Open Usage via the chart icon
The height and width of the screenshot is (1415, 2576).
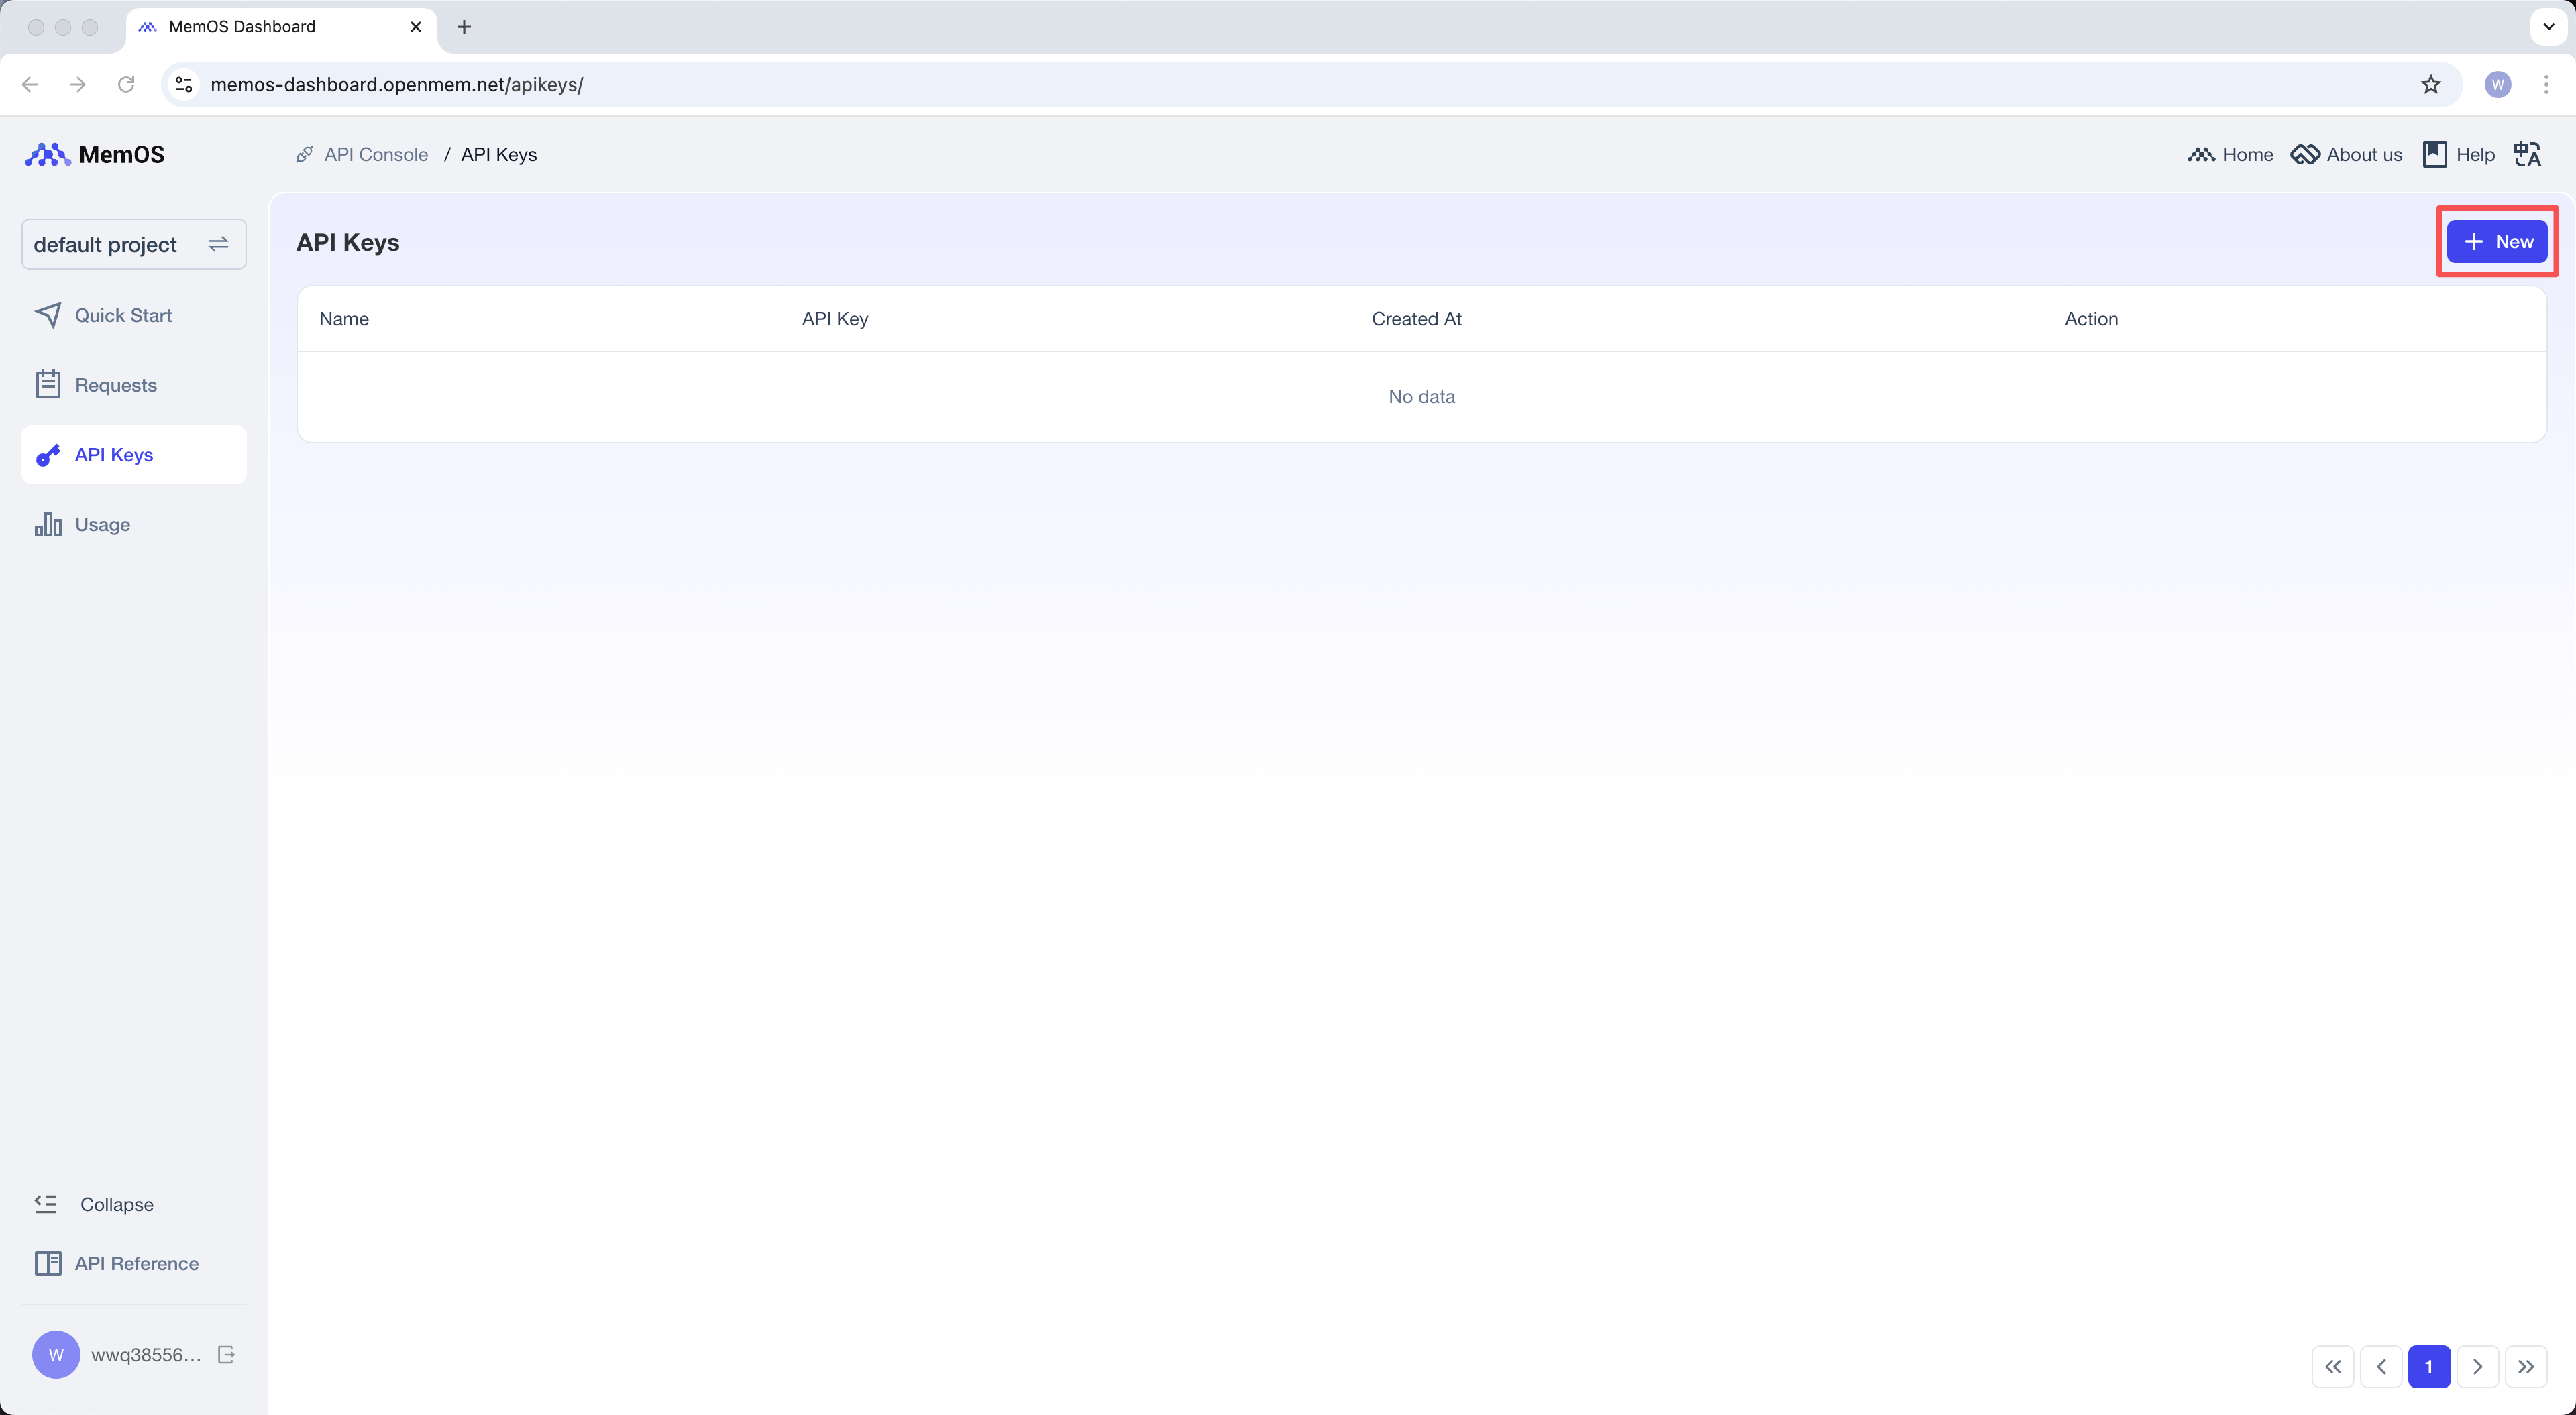pos(49,524)
